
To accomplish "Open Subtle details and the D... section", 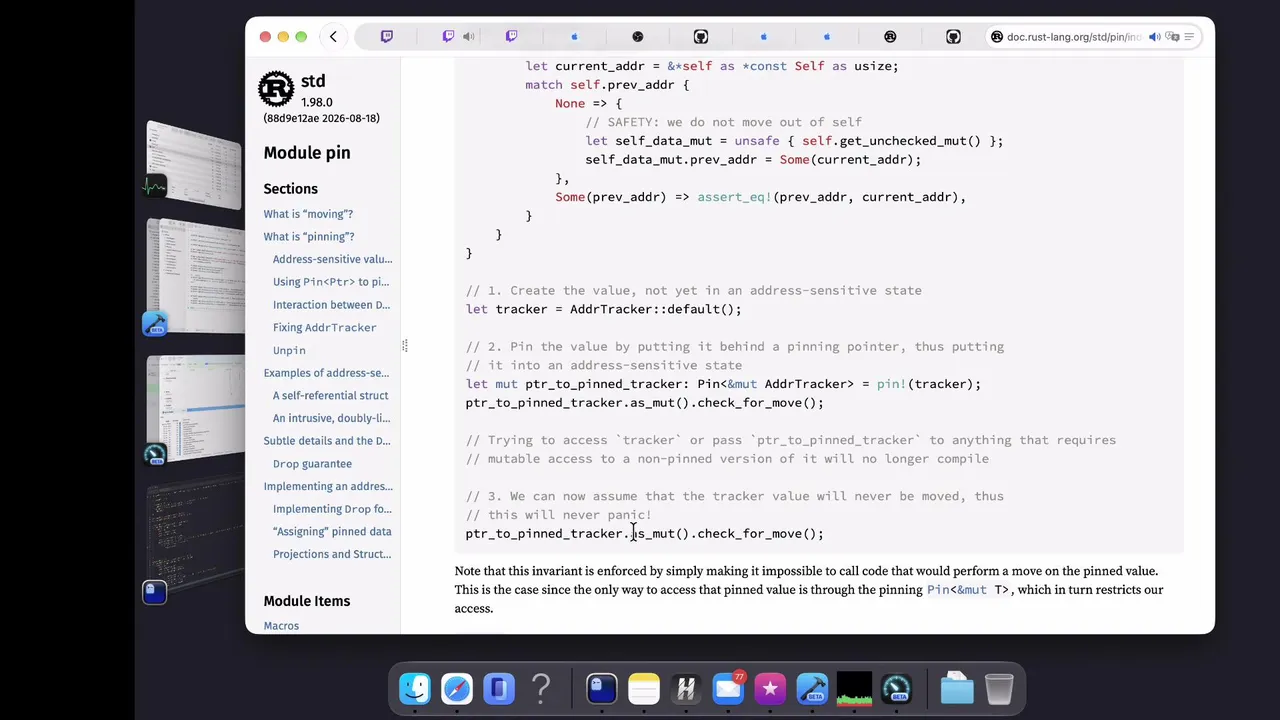I will pos(327,441).
